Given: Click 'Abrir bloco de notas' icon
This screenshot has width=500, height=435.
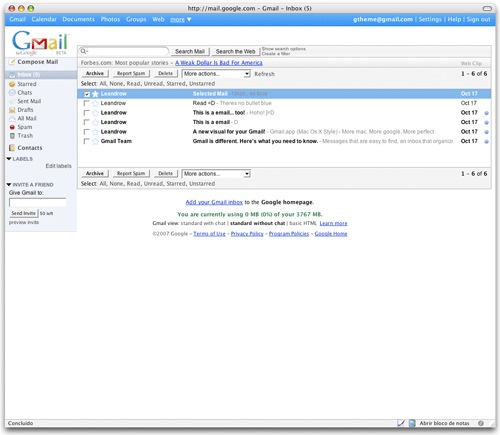Looking at the screenshot, I should click(x=412, y=423).
